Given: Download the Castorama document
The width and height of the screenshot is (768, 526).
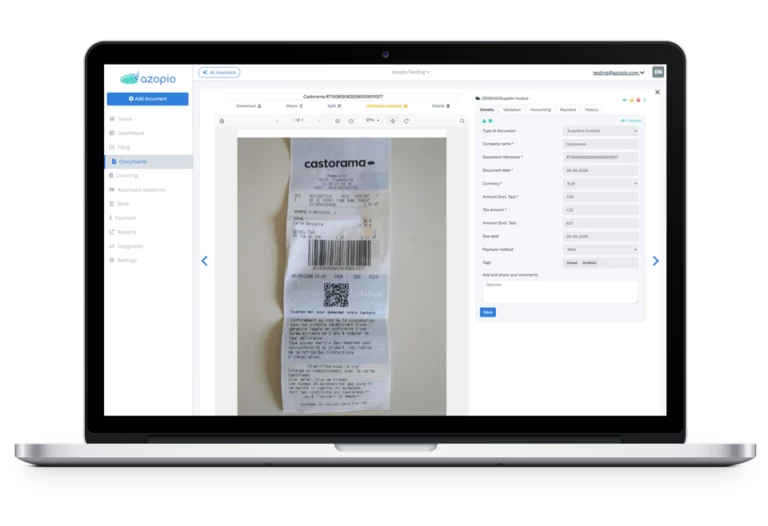Looking at the screenshot, I should pos(249,106).
